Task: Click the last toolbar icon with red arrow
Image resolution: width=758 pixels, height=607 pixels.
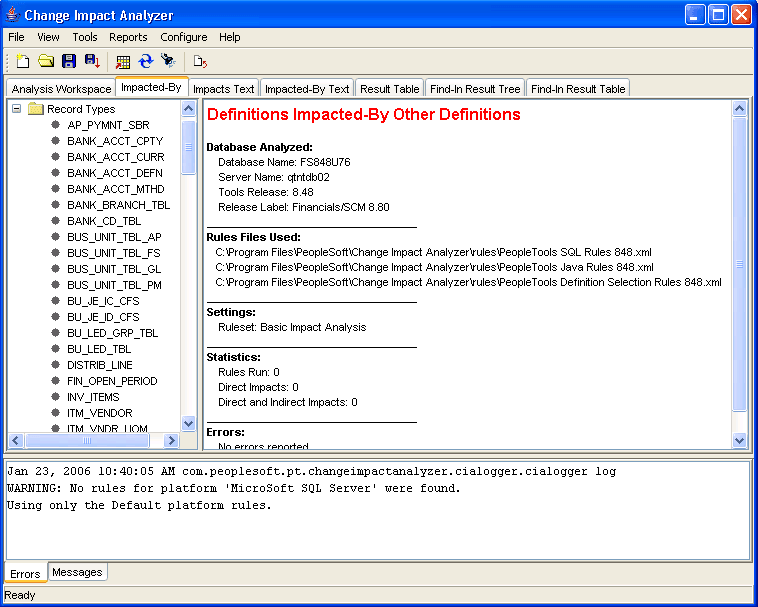Action: (200, 61)
